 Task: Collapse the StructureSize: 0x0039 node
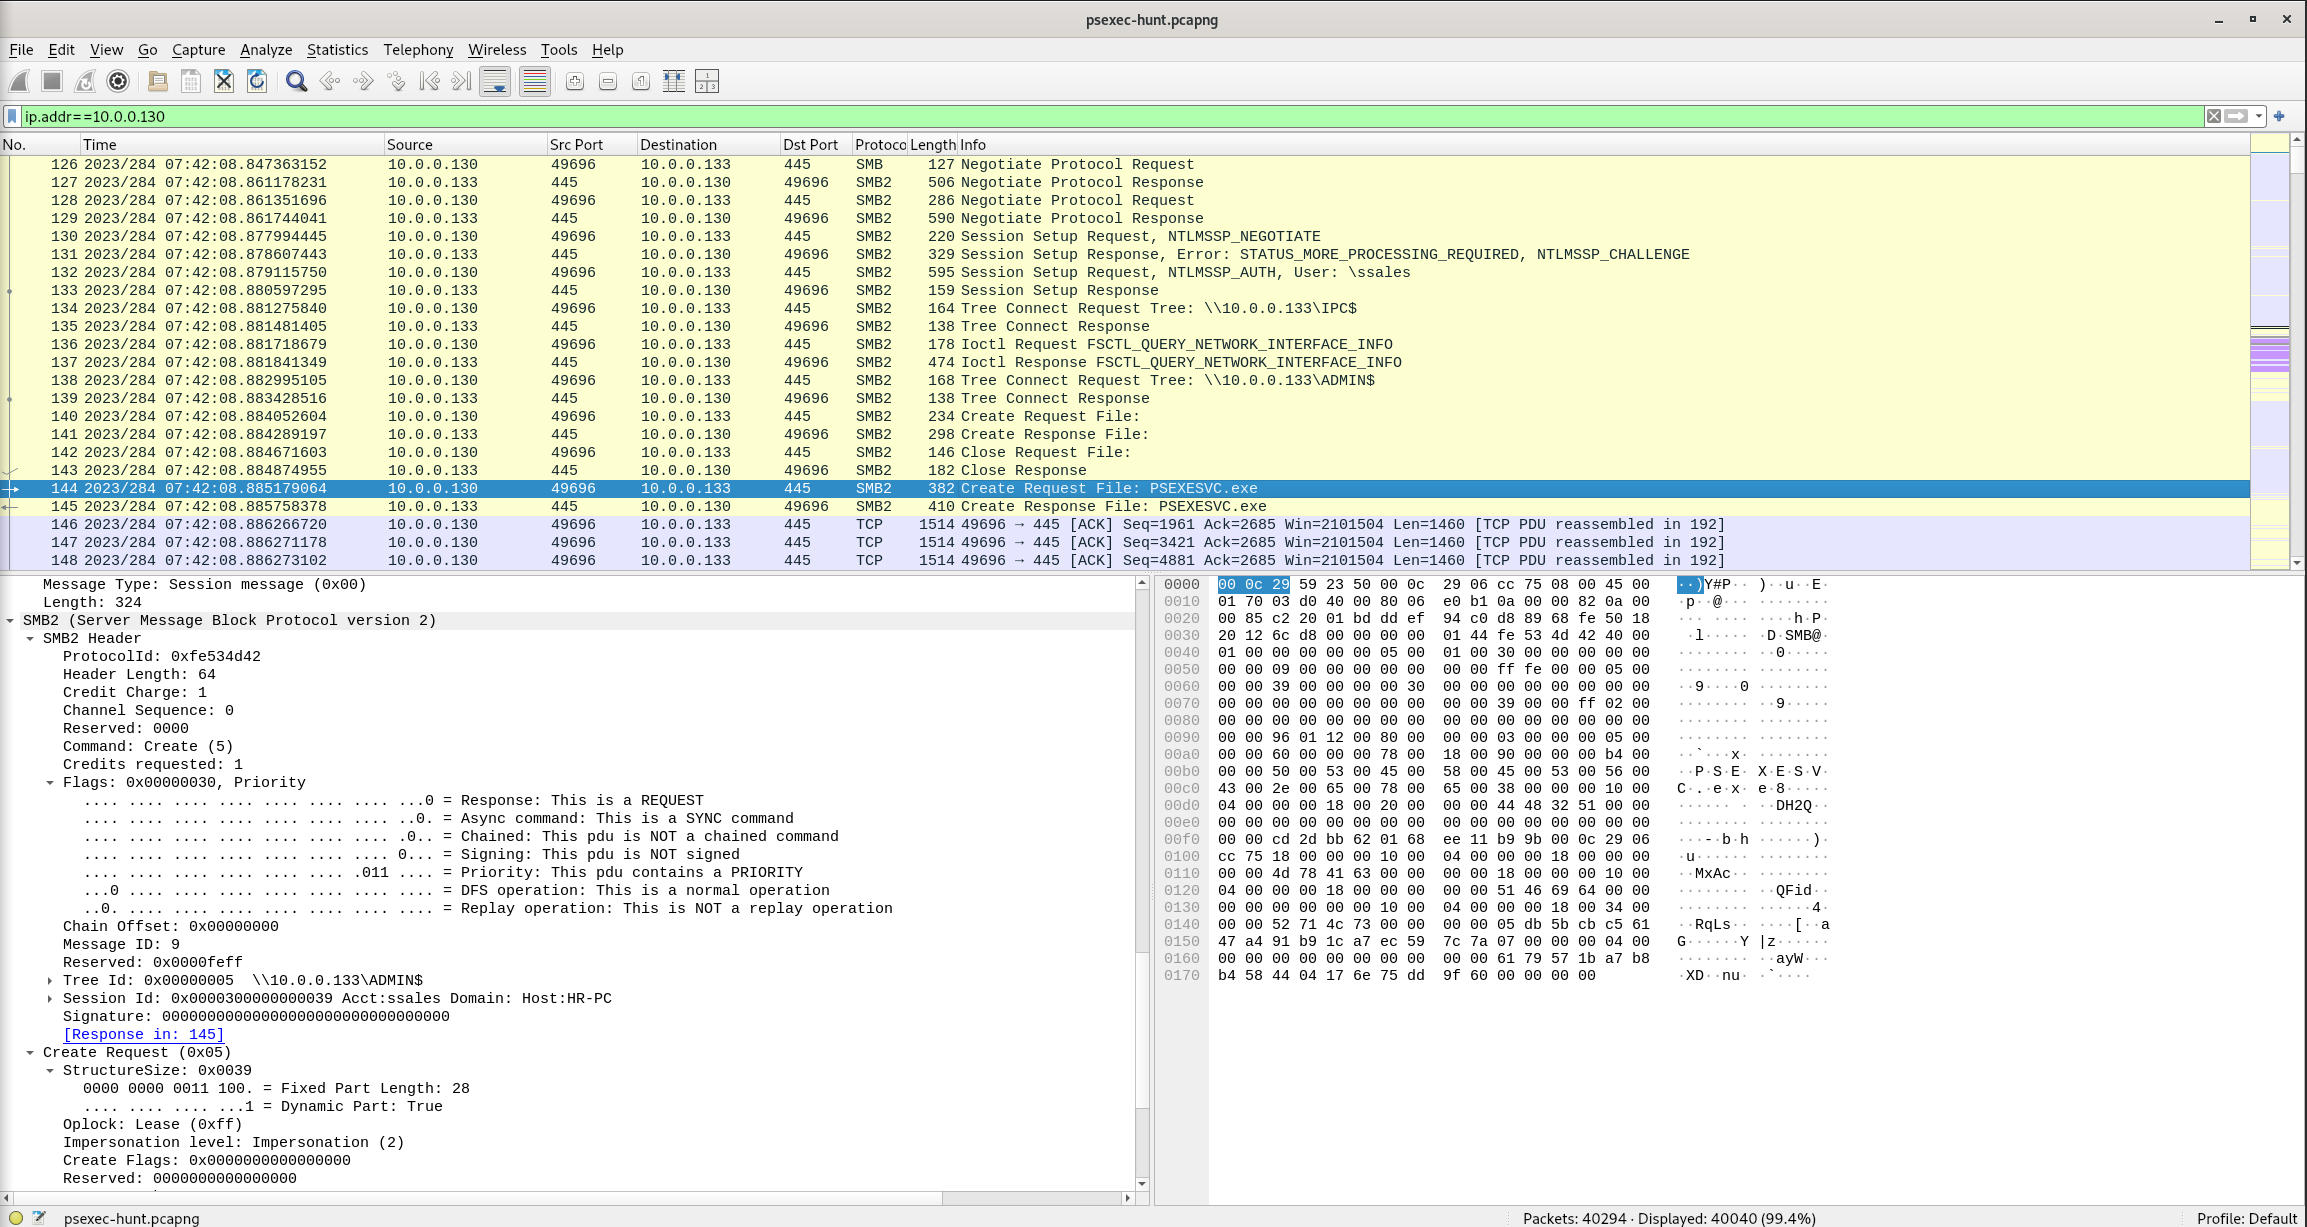click(50, 1071)
